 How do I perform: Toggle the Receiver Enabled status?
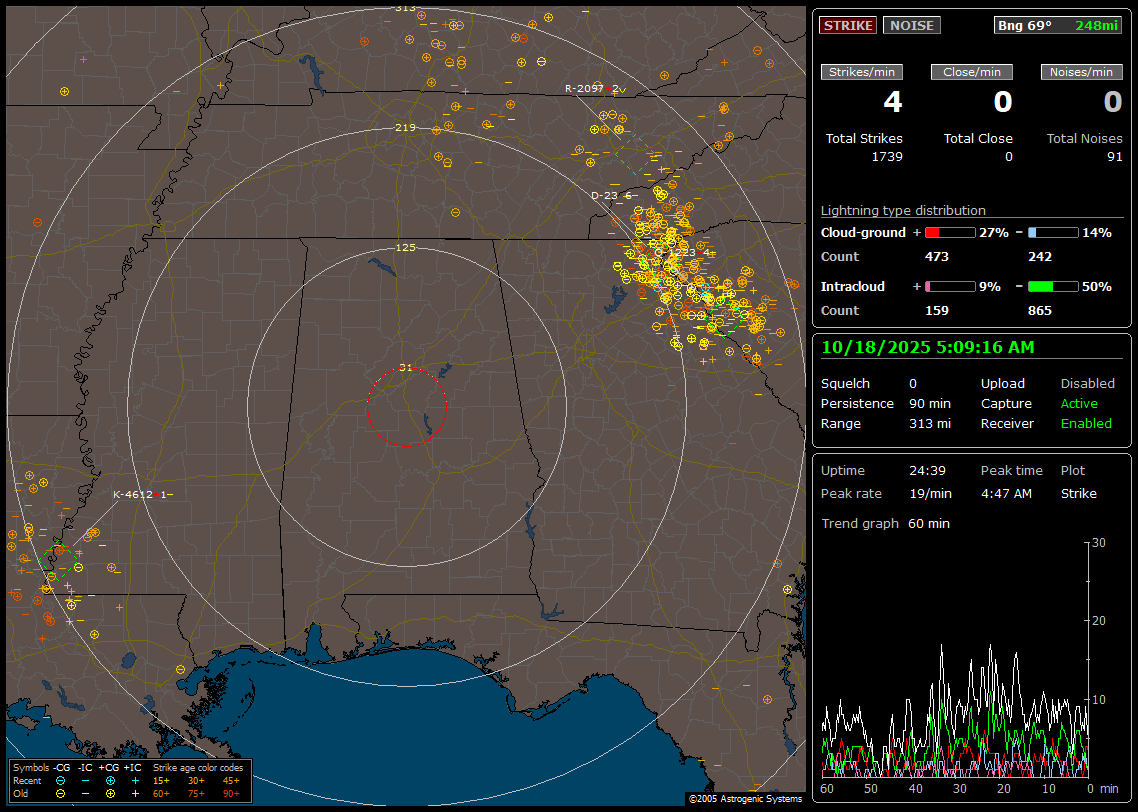tap(1085, 423)
